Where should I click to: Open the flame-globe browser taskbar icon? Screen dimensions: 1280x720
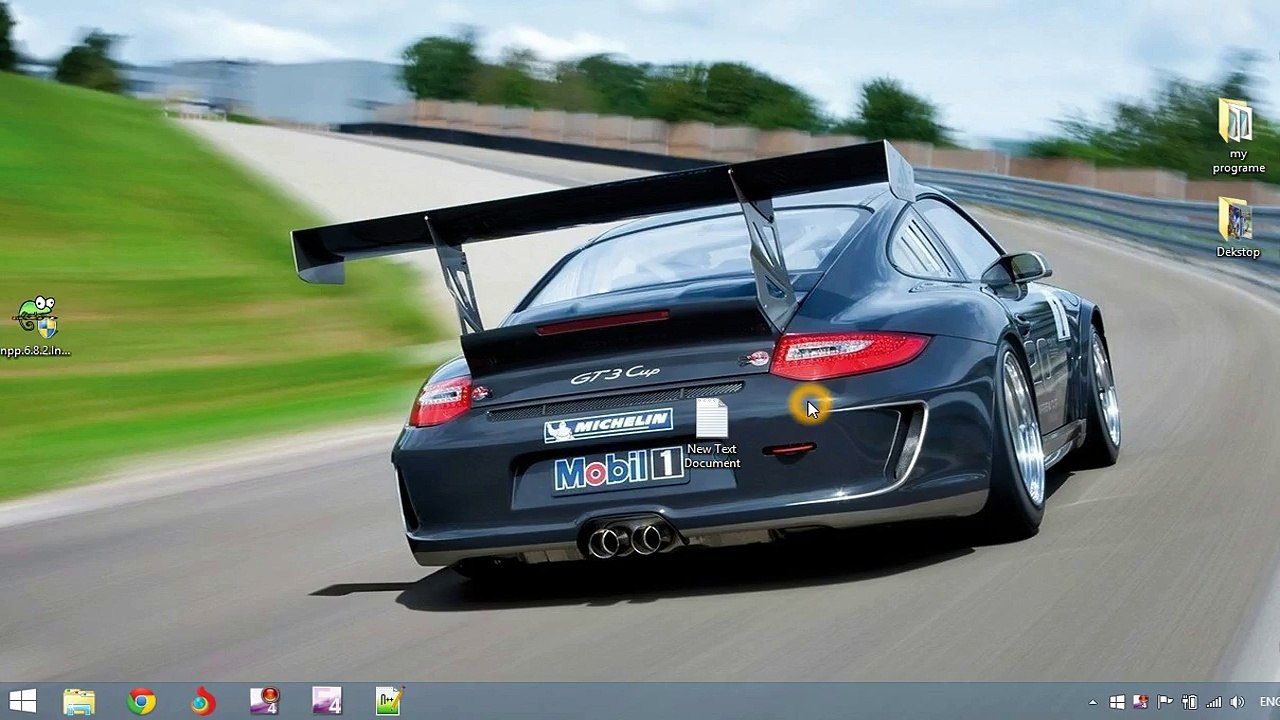(x=203, y=702)
